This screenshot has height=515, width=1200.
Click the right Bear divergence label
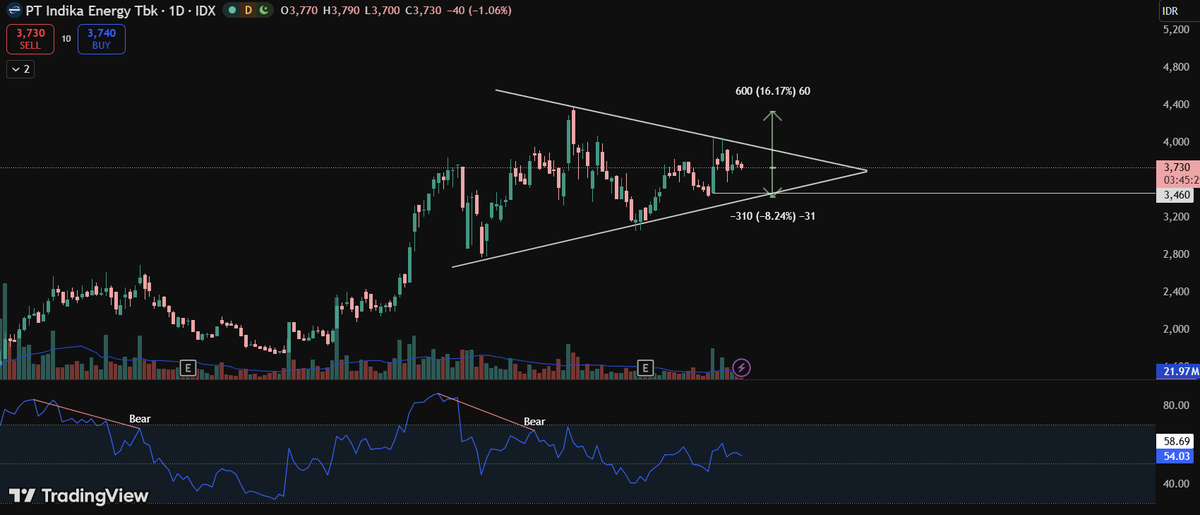[x=535, y=422]
